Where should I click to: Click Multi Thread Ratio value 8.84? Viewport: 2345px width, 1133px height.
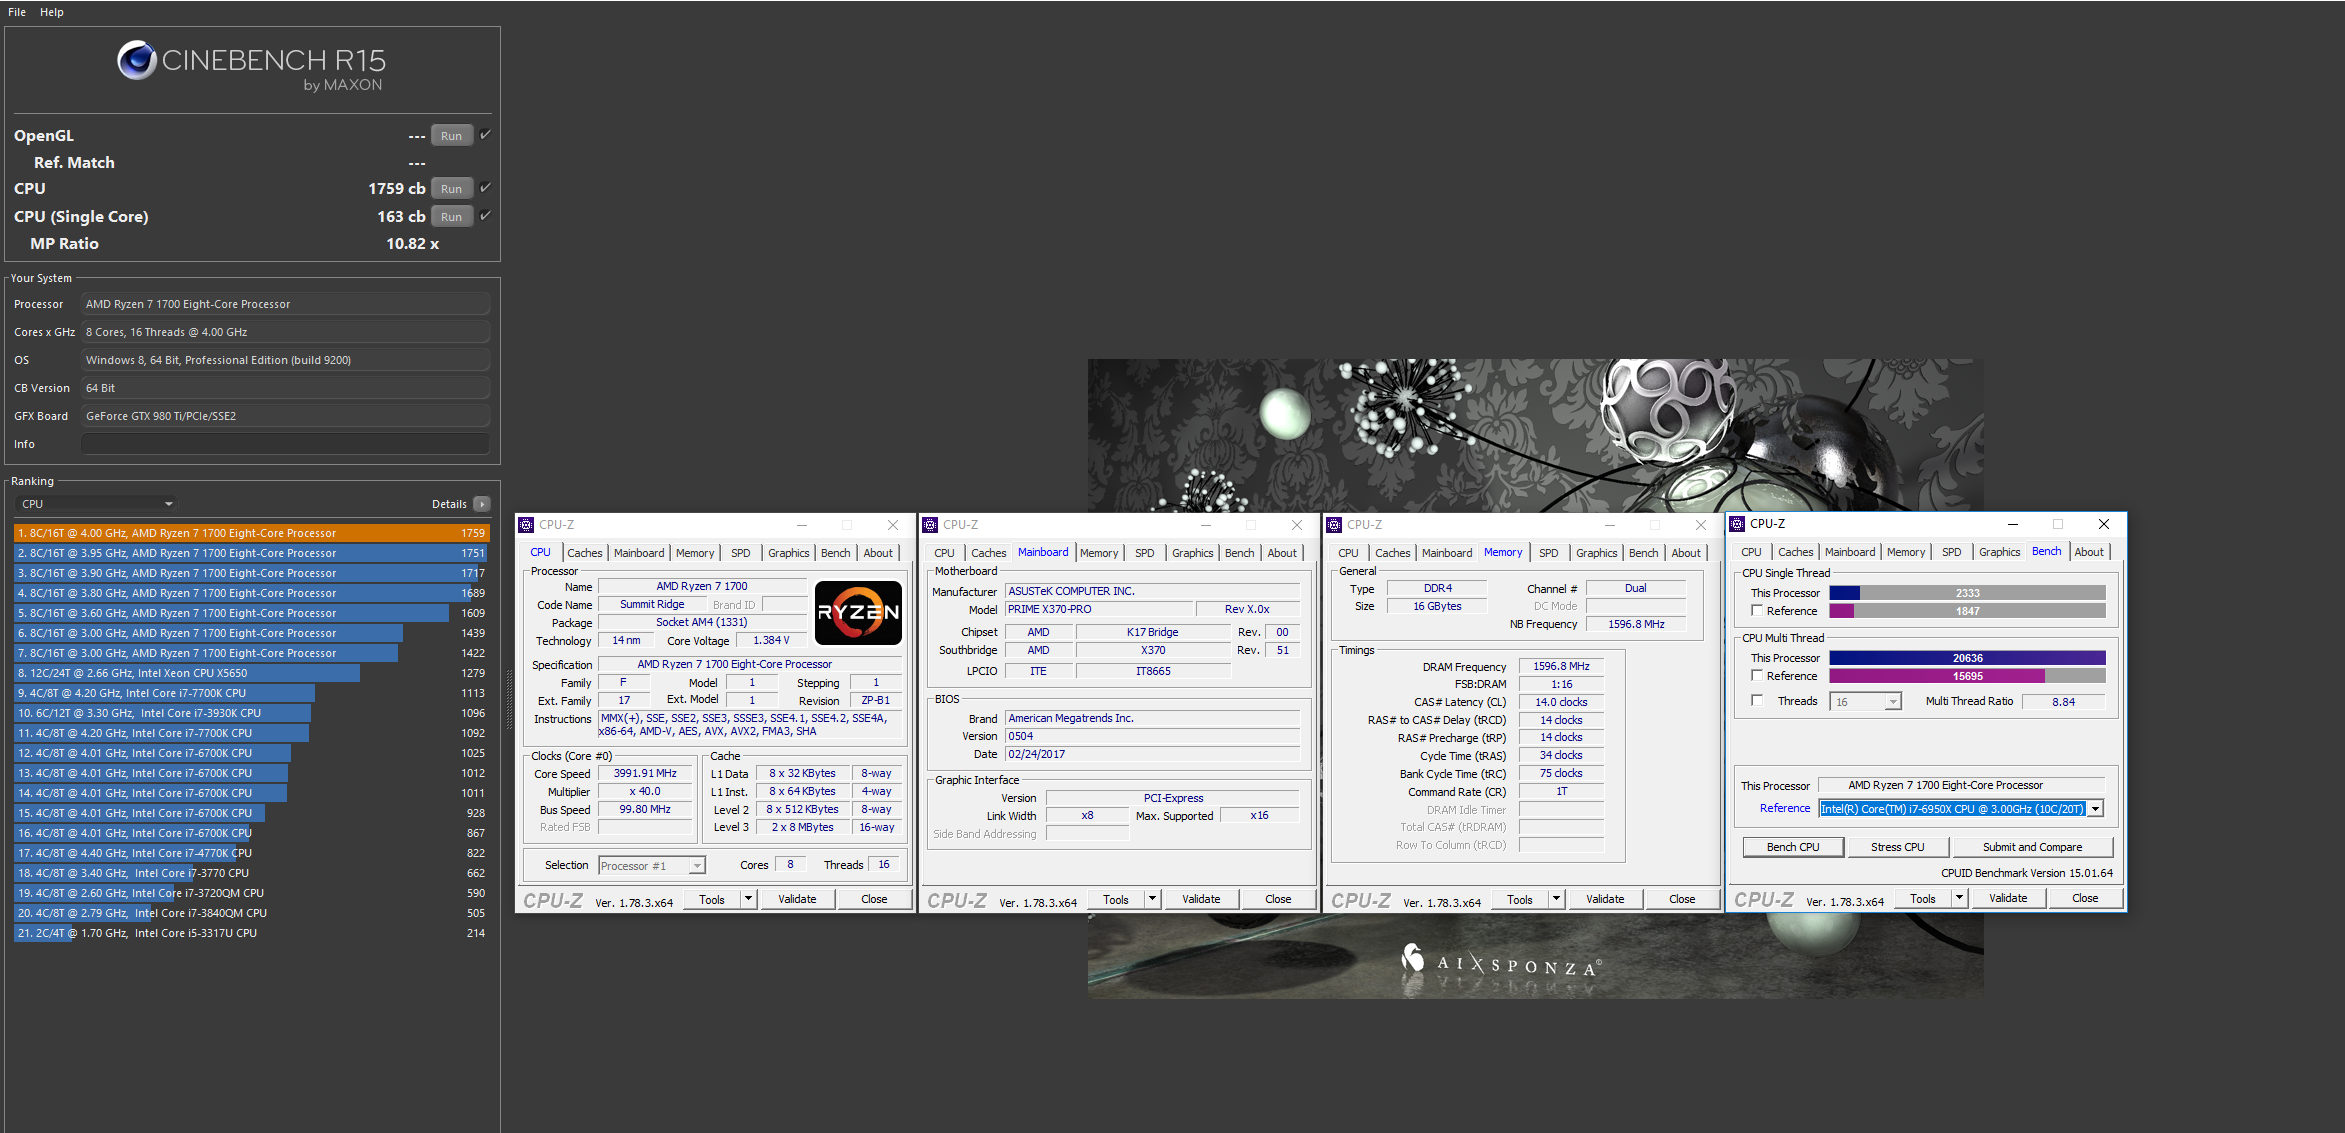pyautogui.click(x=2063, y=702)
